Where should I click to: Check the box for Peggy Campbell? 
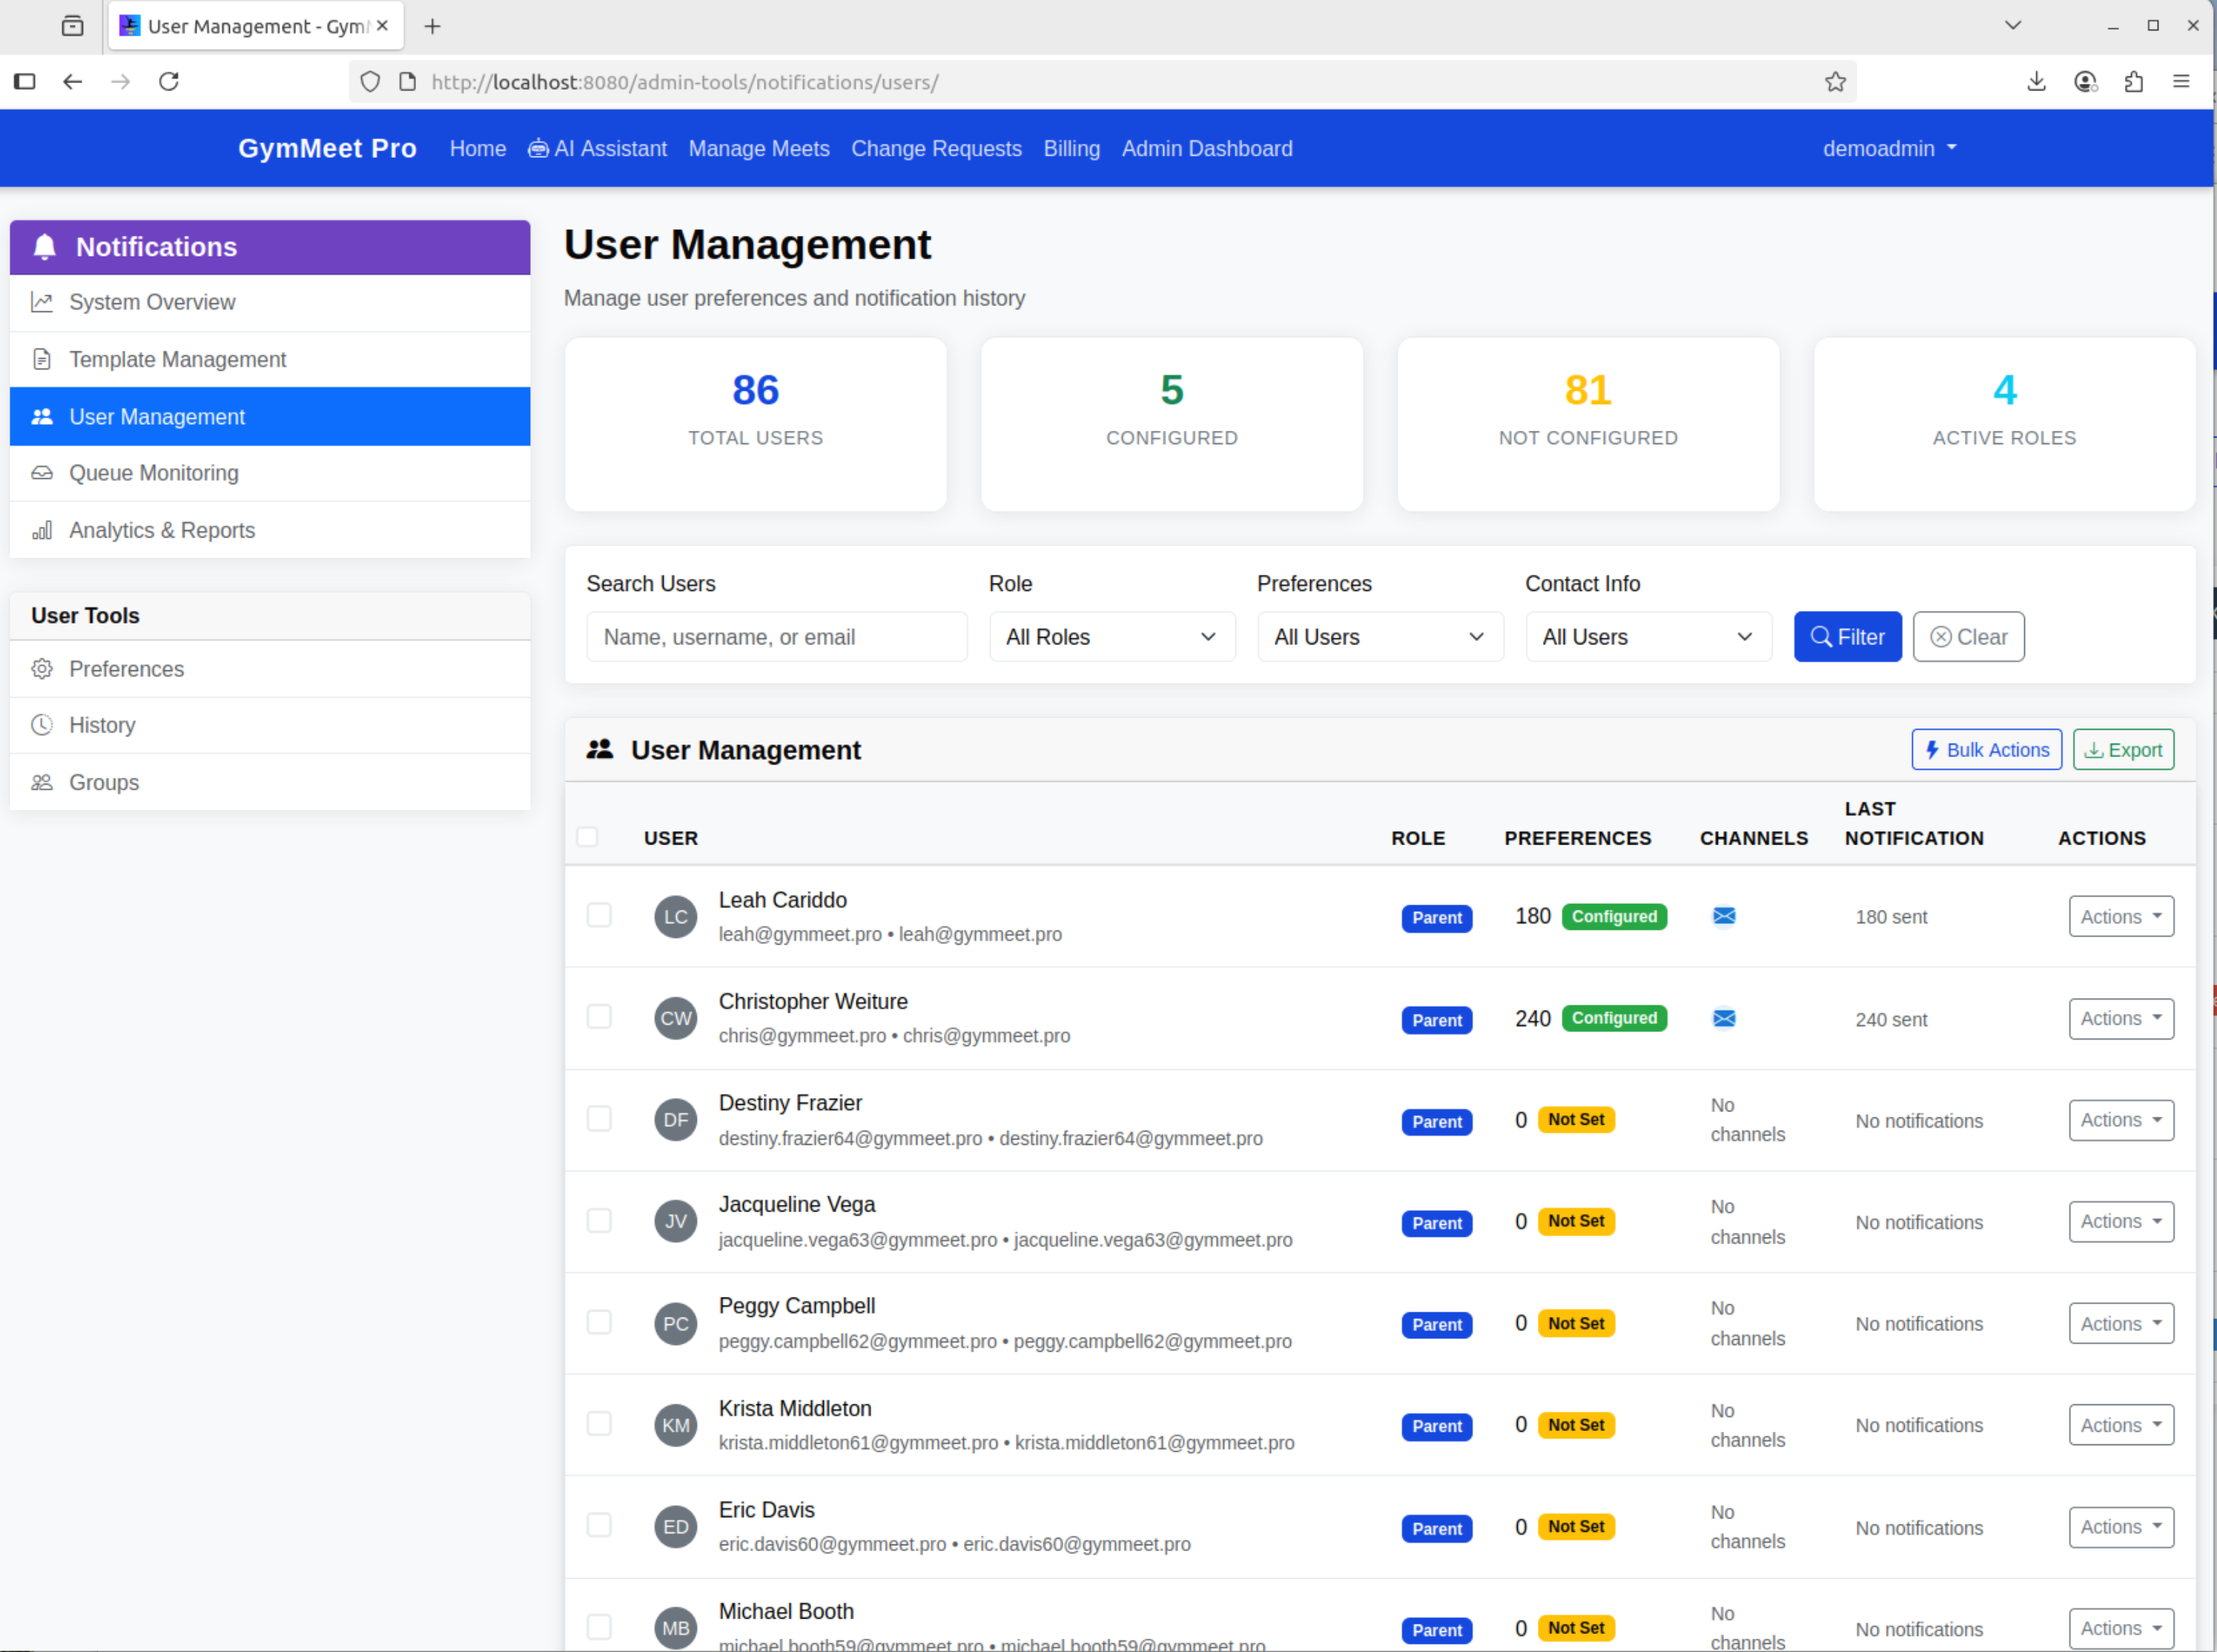[x=599, y=1323]
